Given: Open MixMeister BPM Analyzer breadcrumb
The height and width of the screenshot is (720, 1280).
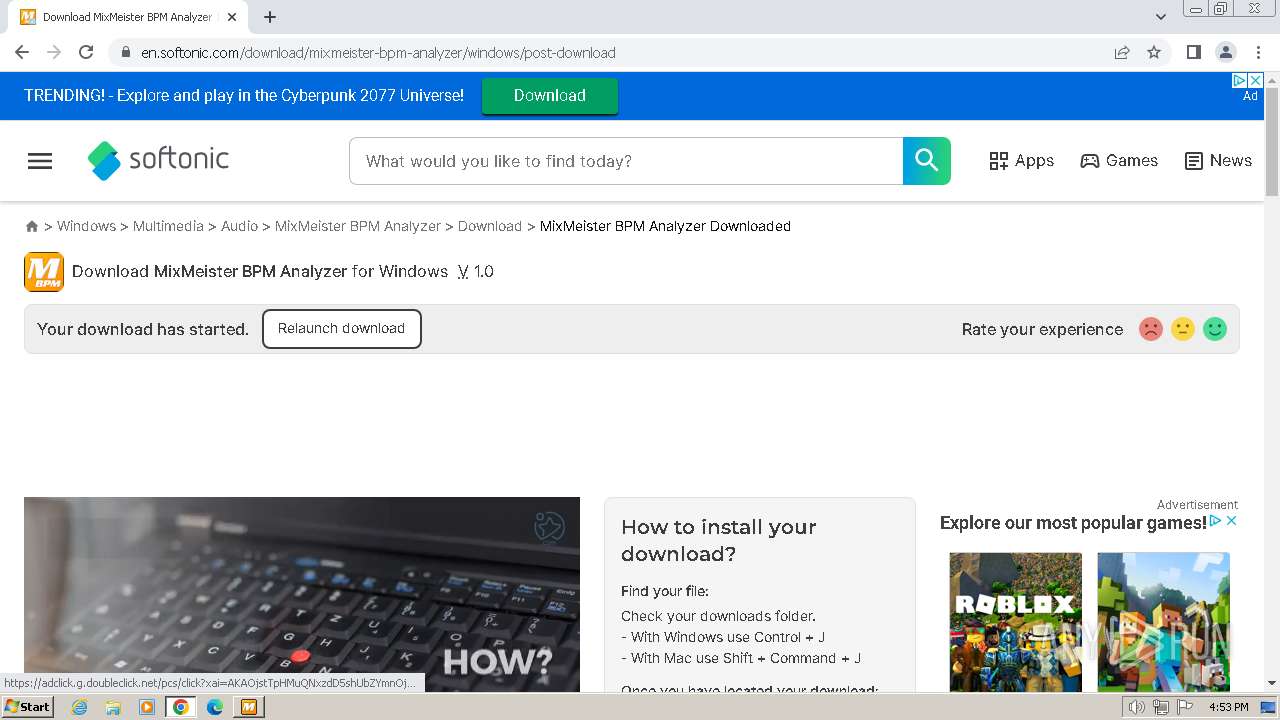Looking at the screenshot, I should click(358, 226).
